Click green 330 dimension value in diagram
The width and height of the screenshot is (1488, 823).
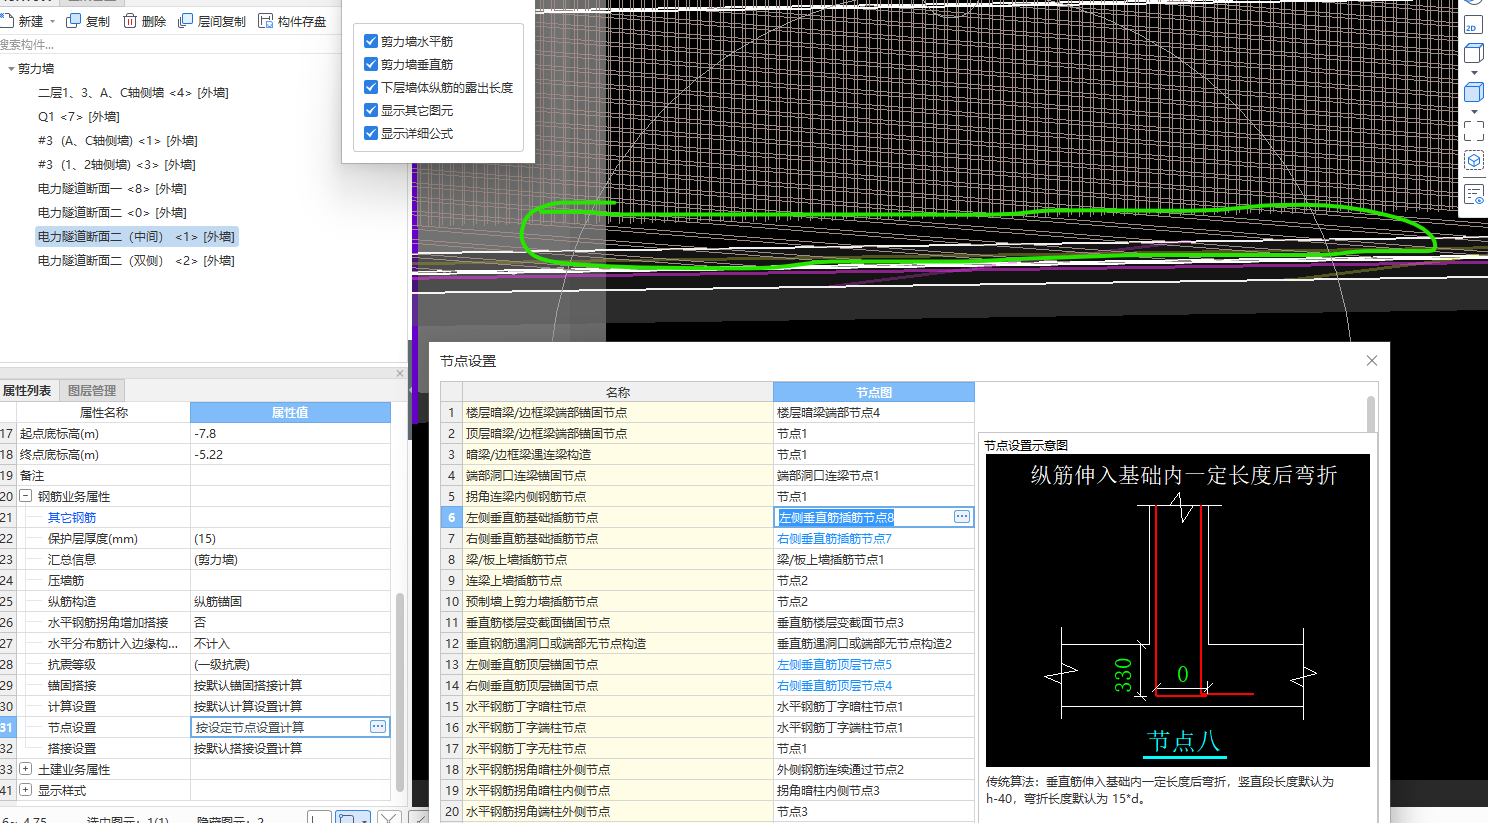click(x=1123, y=675)
